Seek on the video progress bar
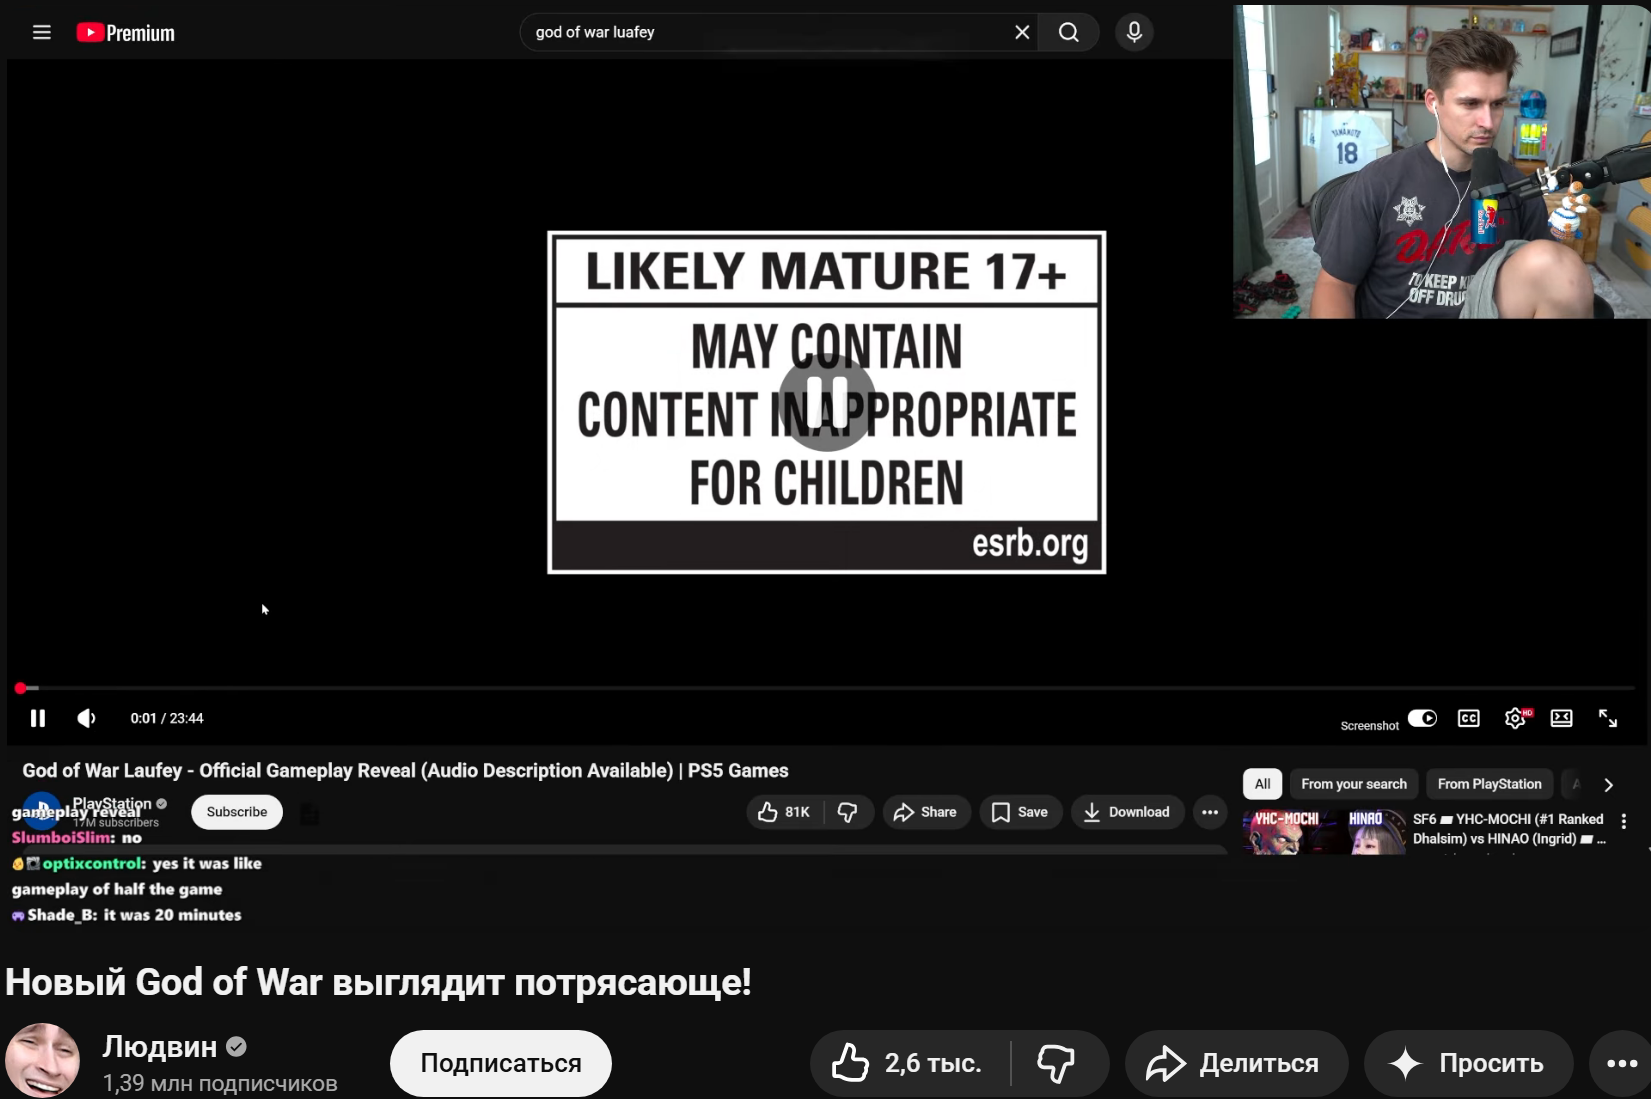1651x1099 pixels. [x=826, y=688]
